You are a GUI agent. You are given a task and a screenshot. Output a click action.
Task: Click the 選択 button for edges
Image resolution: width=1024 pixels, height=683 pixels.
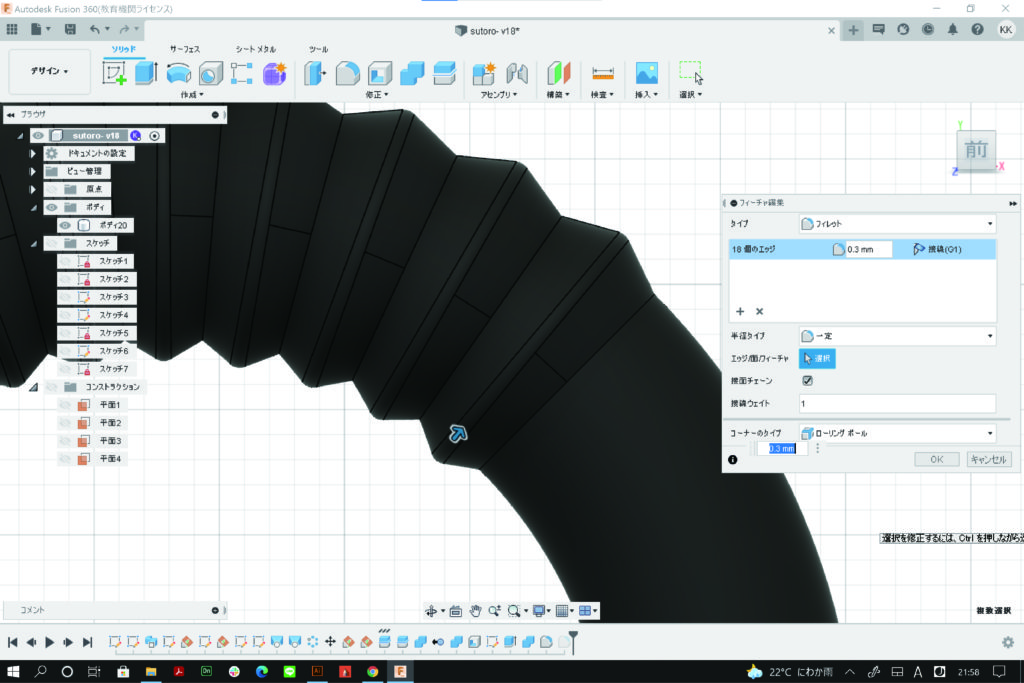coord(817,358)
